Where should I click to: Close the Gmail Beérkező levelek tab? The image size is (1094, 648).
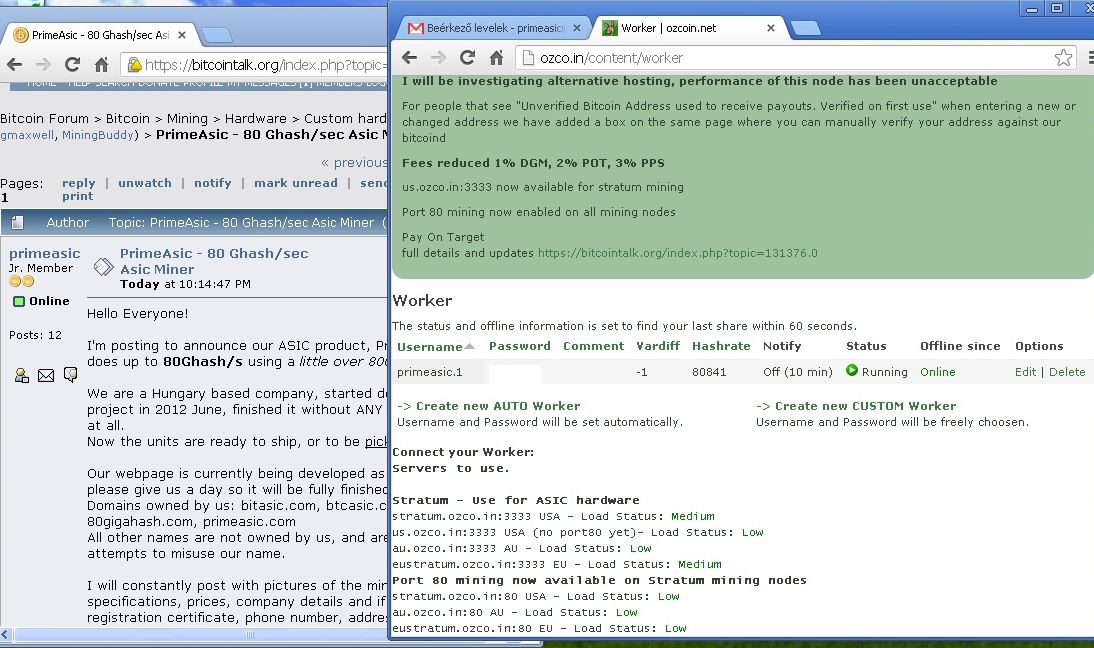577,28
